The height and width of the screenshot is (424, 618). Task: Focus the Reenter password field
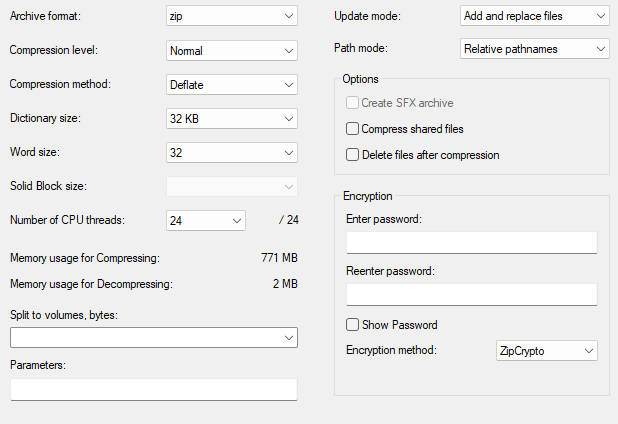tap(472, 294)
